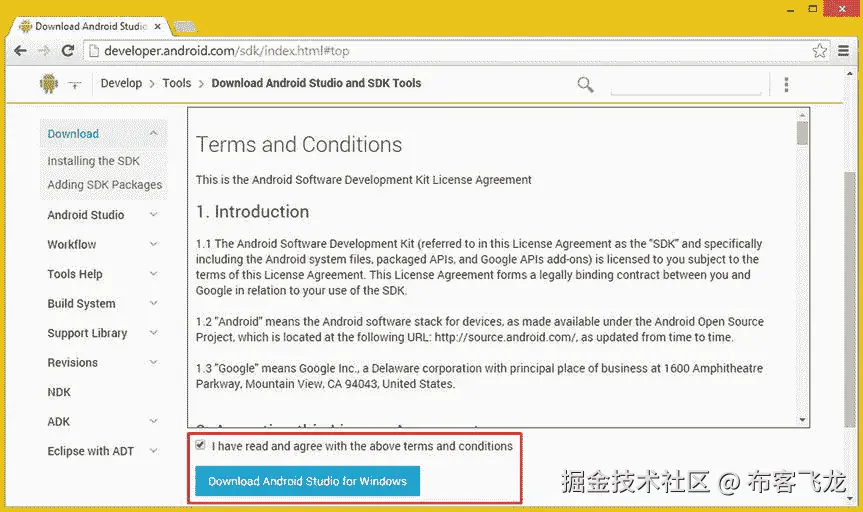Expand the Revisions sidebar section
Screen dimensions: 863x512
[x=154, y=362]
